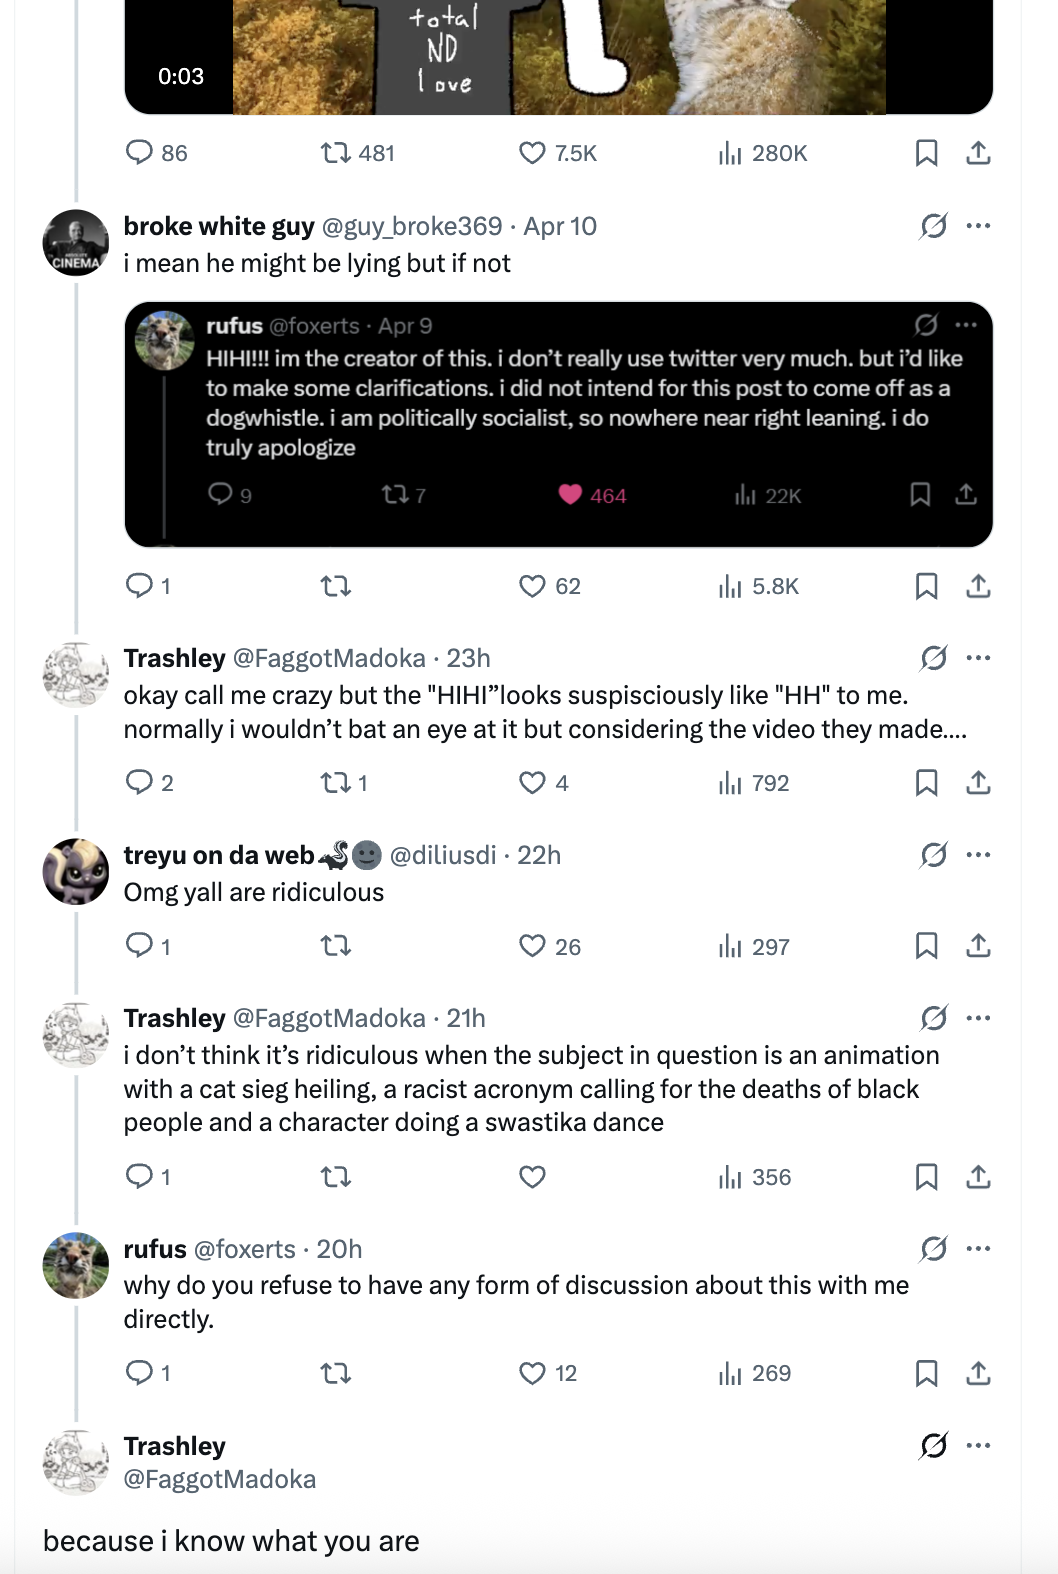Open Grok icon on treyu's tweet
1058x1574 pixels.
point(933,855)
